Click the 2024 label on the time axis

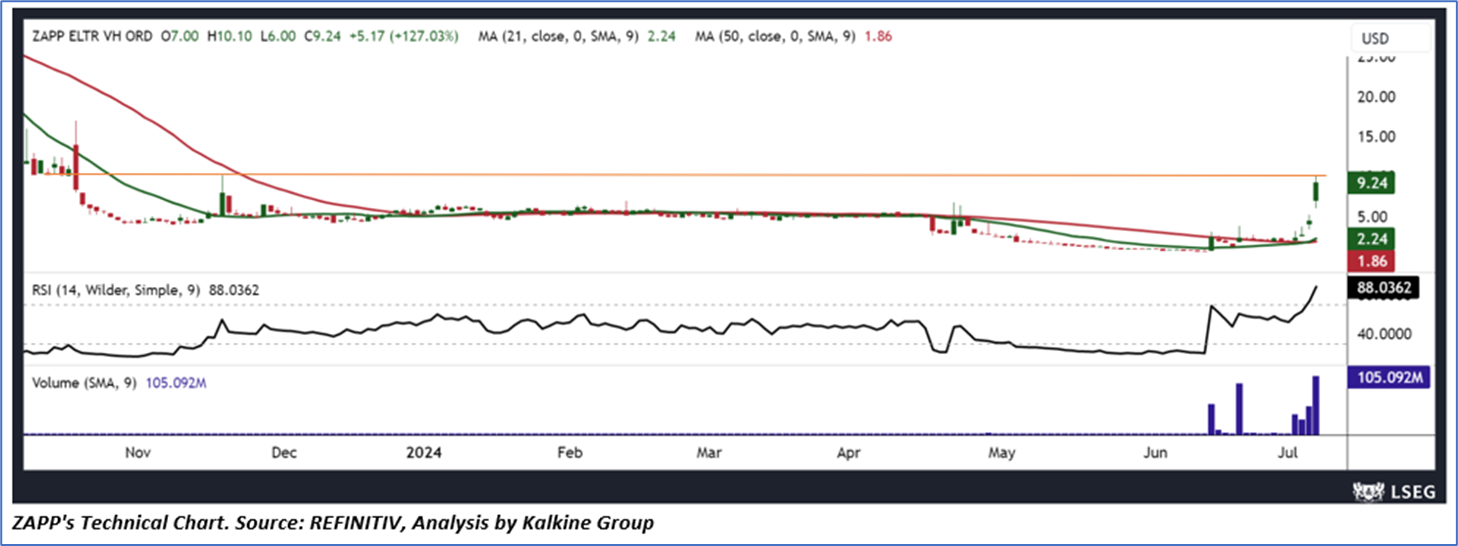point(424,452)
